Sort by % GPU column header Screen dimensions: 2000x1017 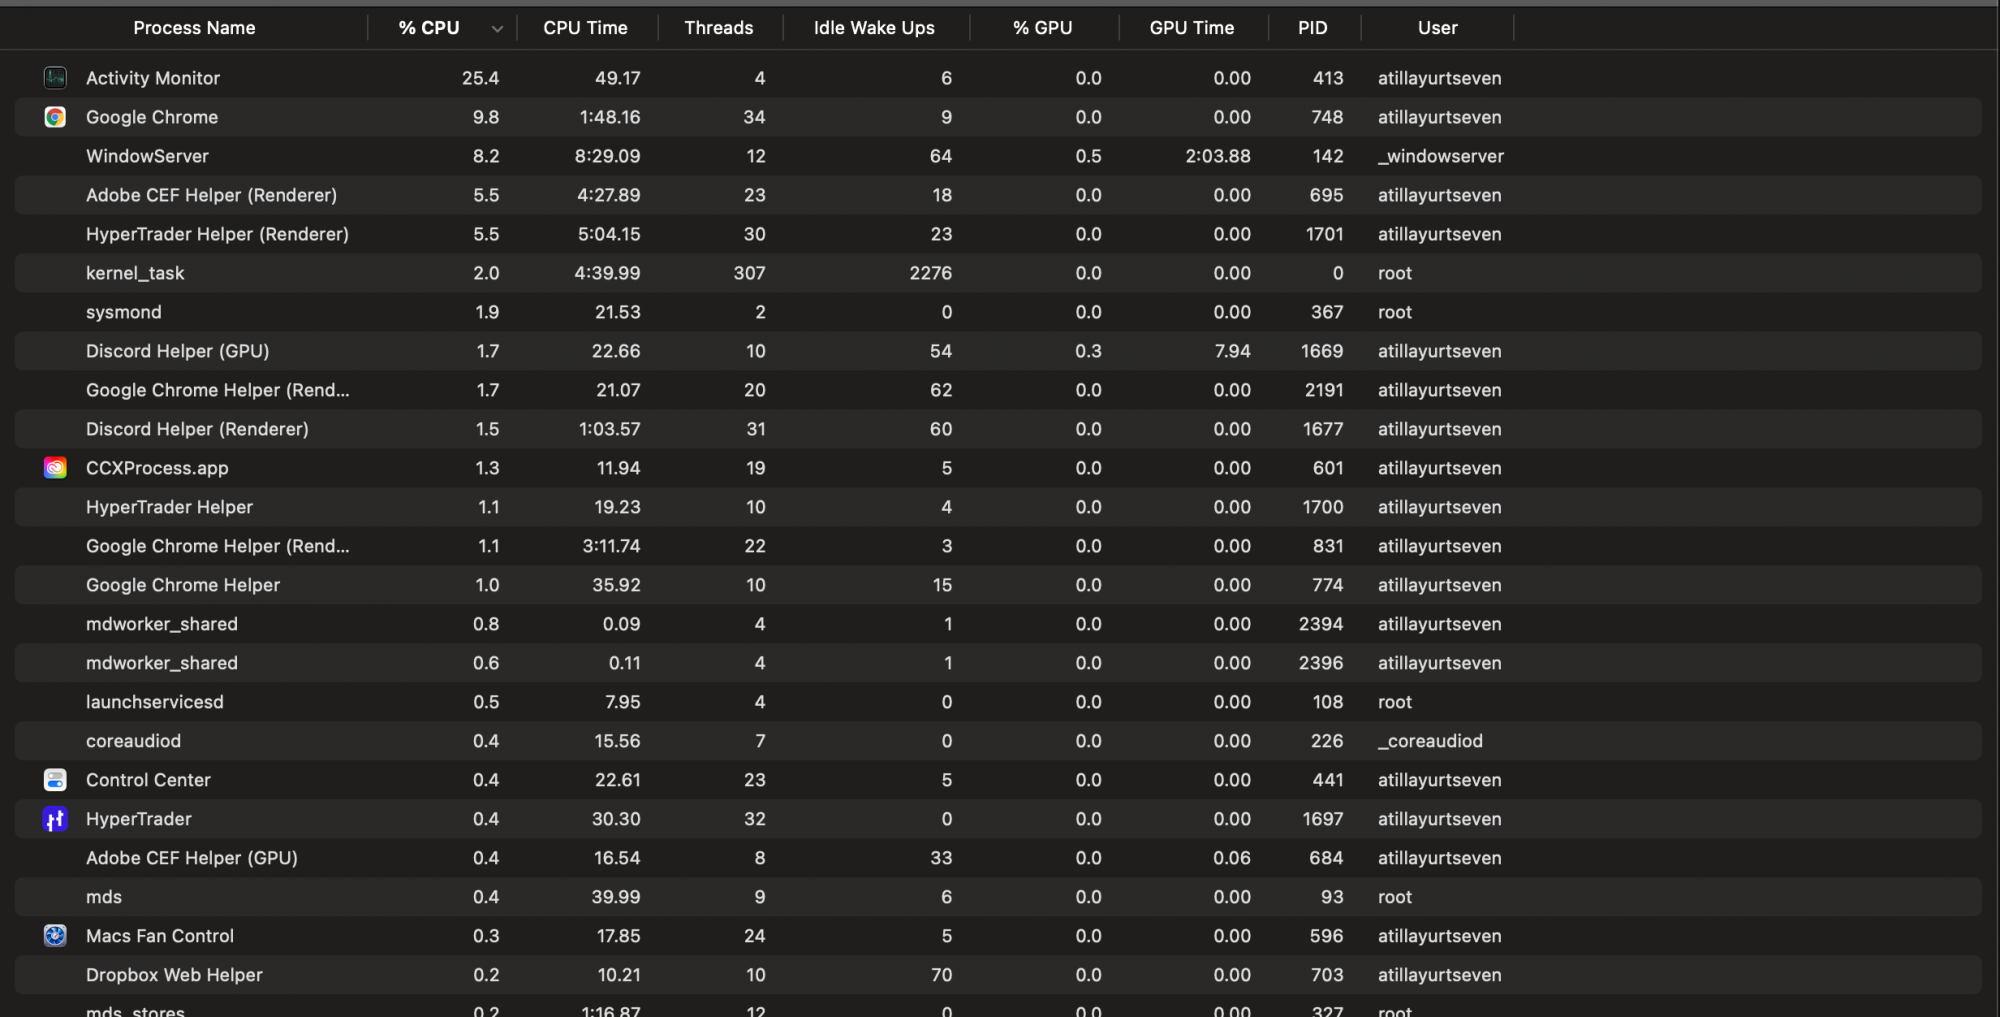tap(1042, 28)
